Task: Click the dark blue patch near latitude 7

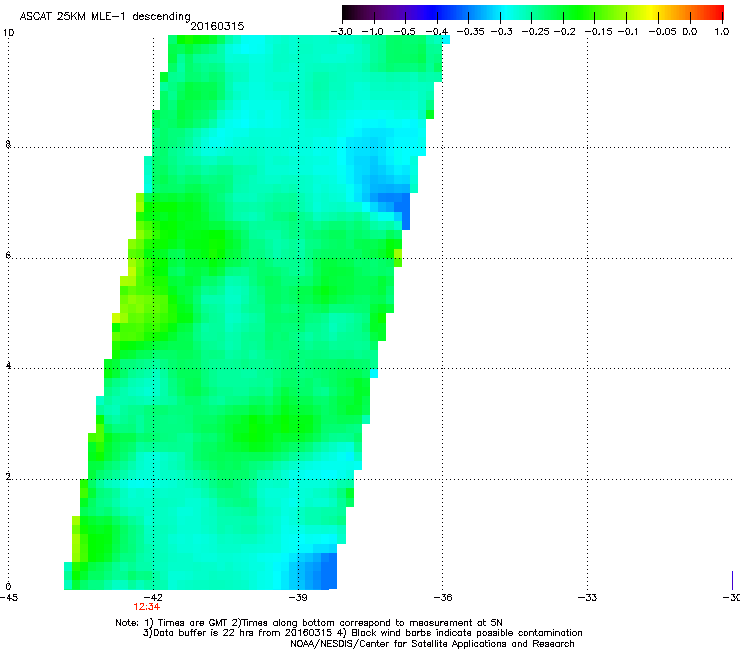Action: (396, 205)
